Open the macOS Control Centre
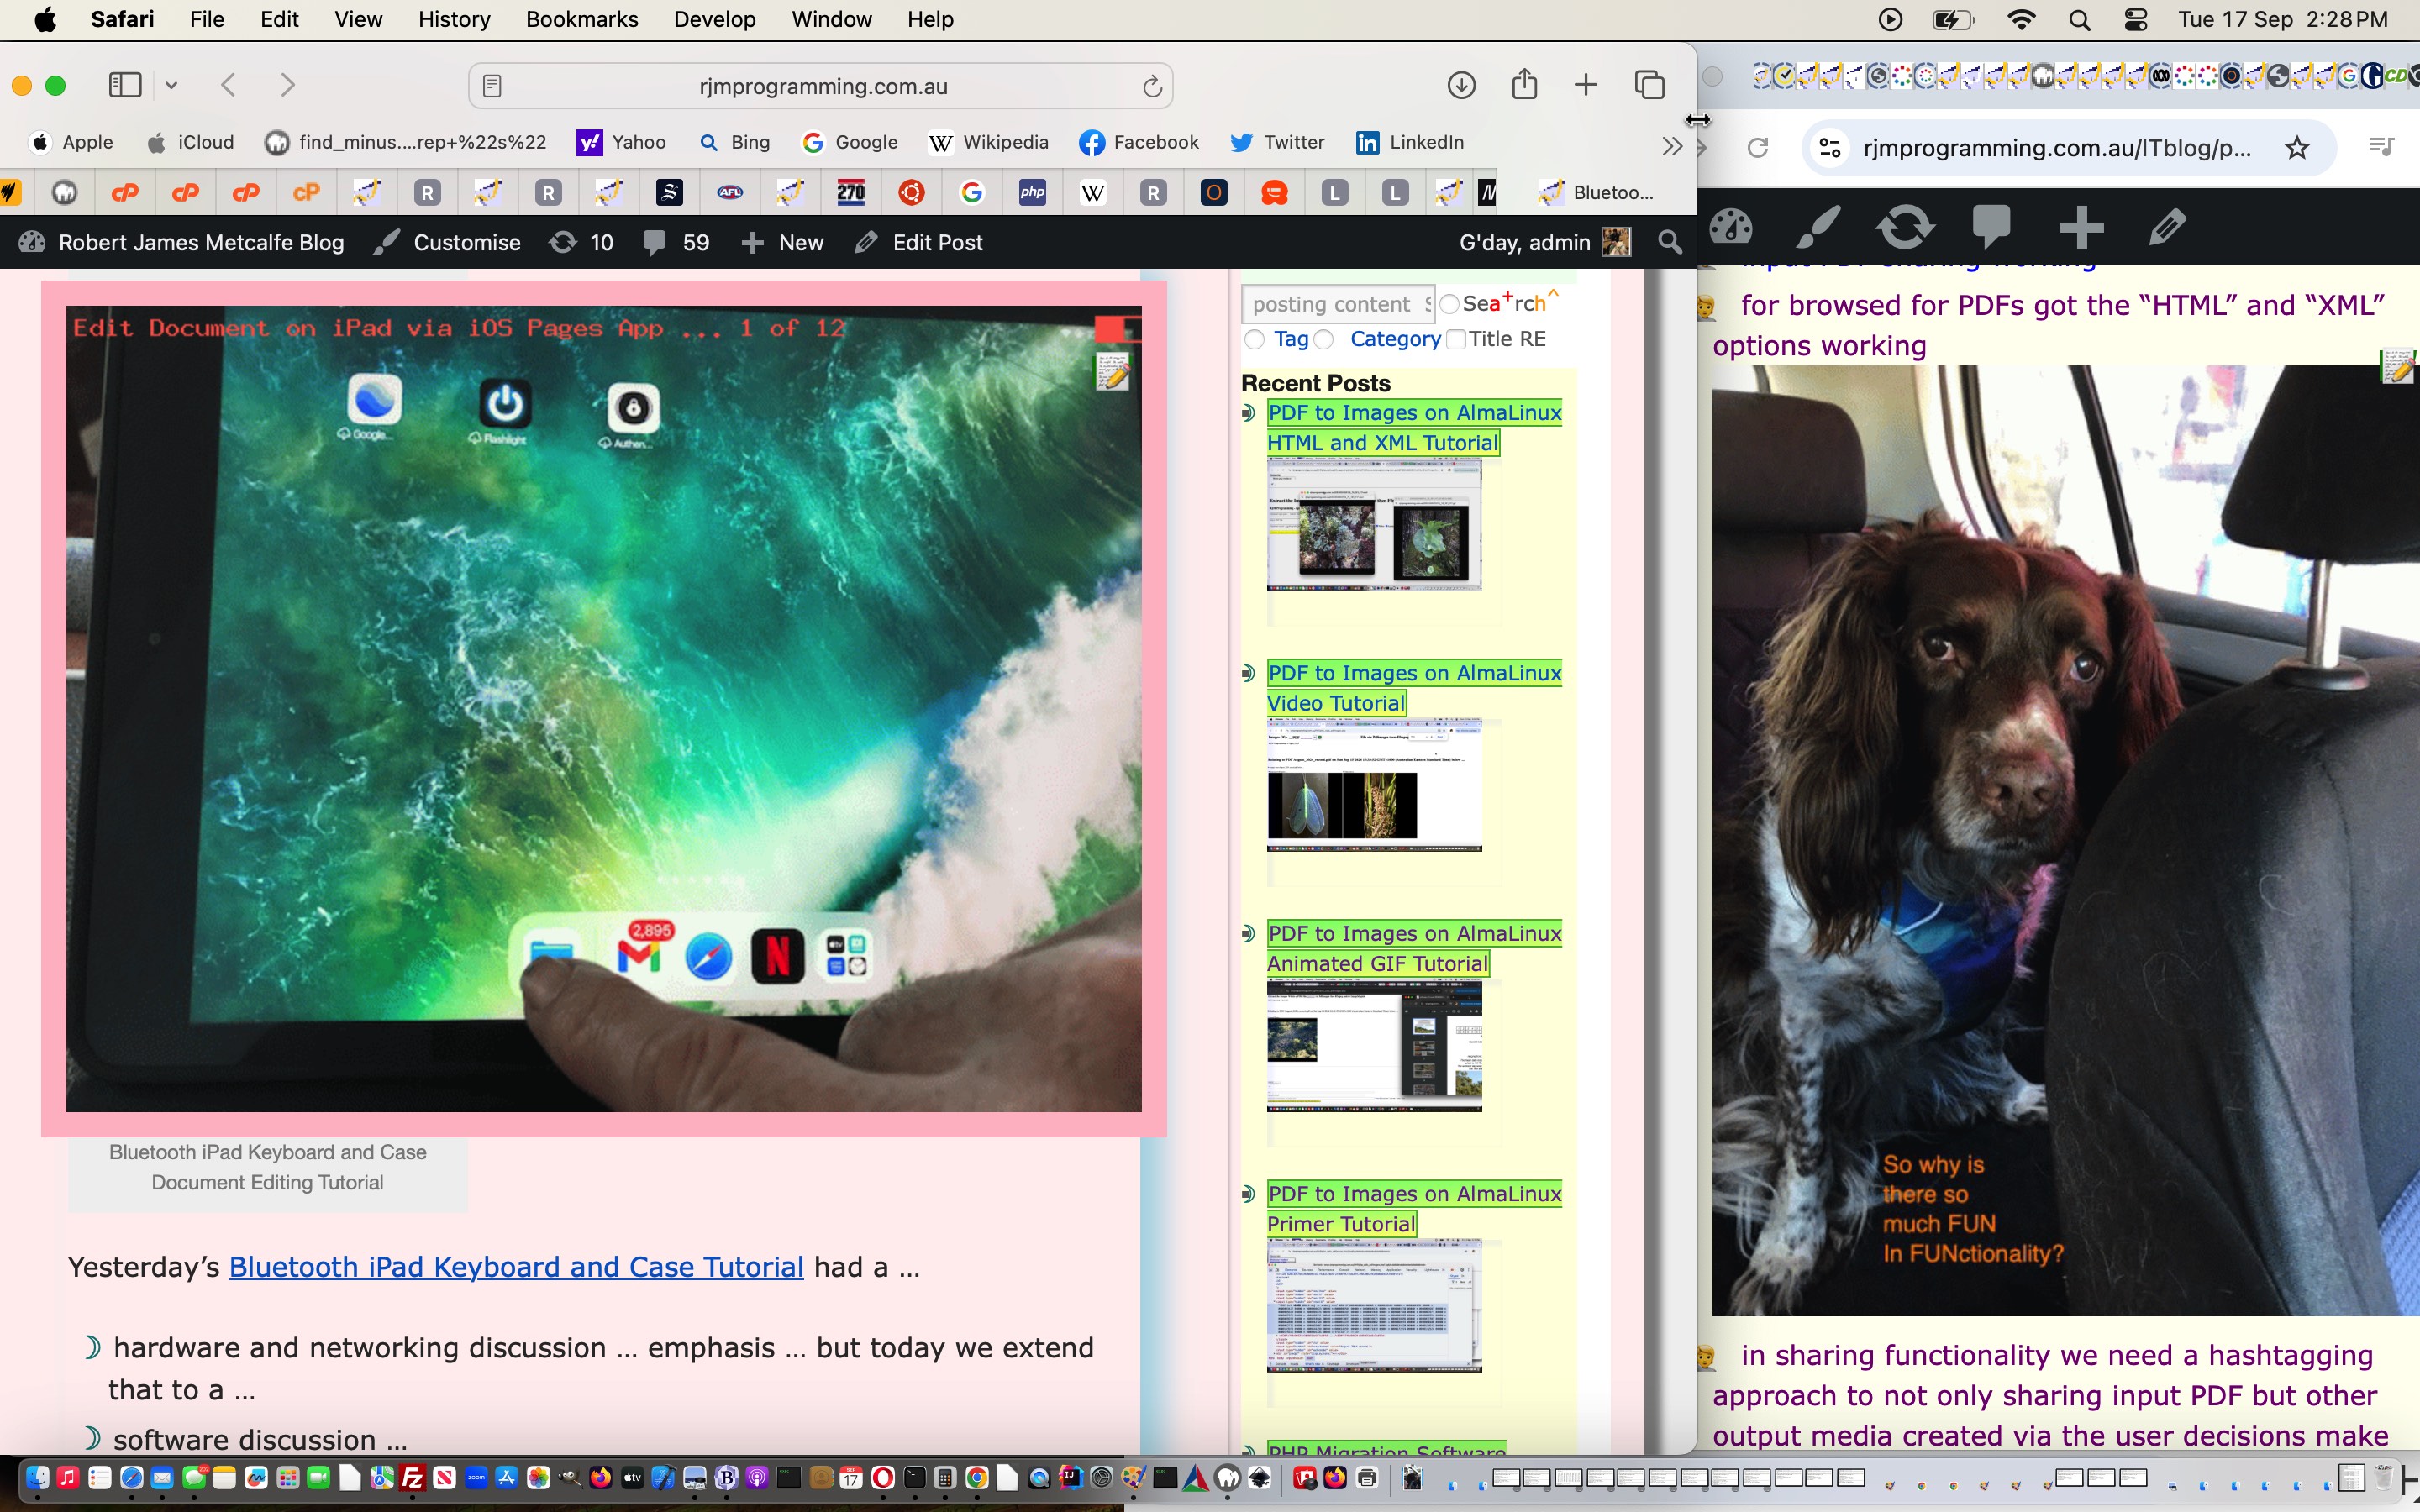The height and width of the screenshot is (1512, 2420). click(2135, 19)
